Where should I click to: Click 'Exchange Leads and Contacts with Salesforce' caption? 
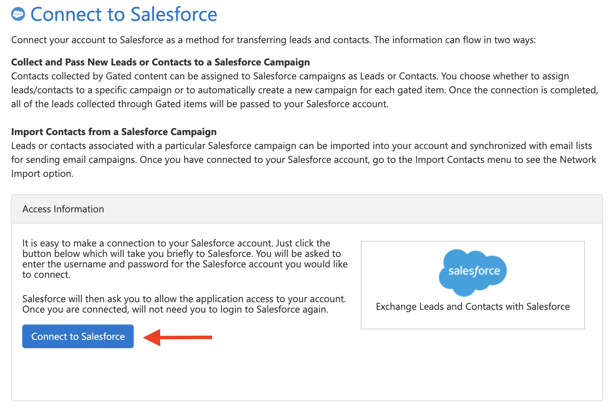coord(473,307)
